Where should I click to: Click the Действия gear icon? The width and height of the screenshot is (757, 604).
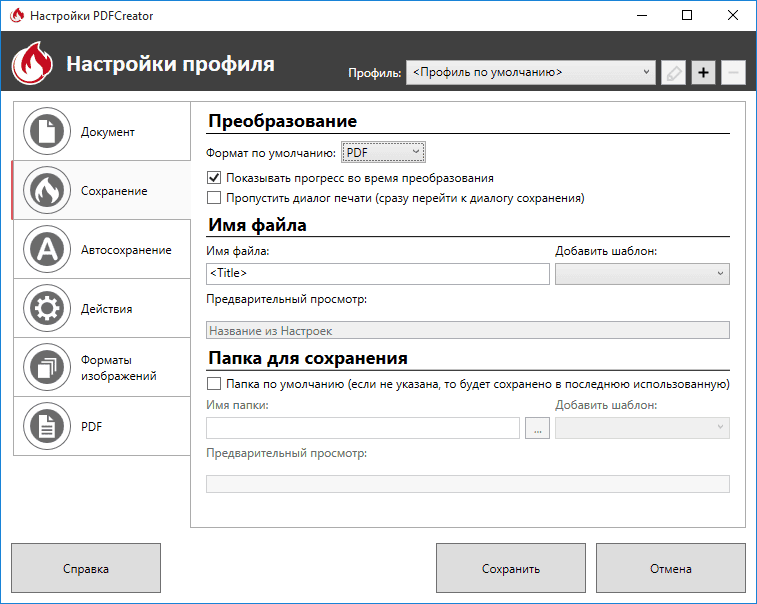point(44,309)
